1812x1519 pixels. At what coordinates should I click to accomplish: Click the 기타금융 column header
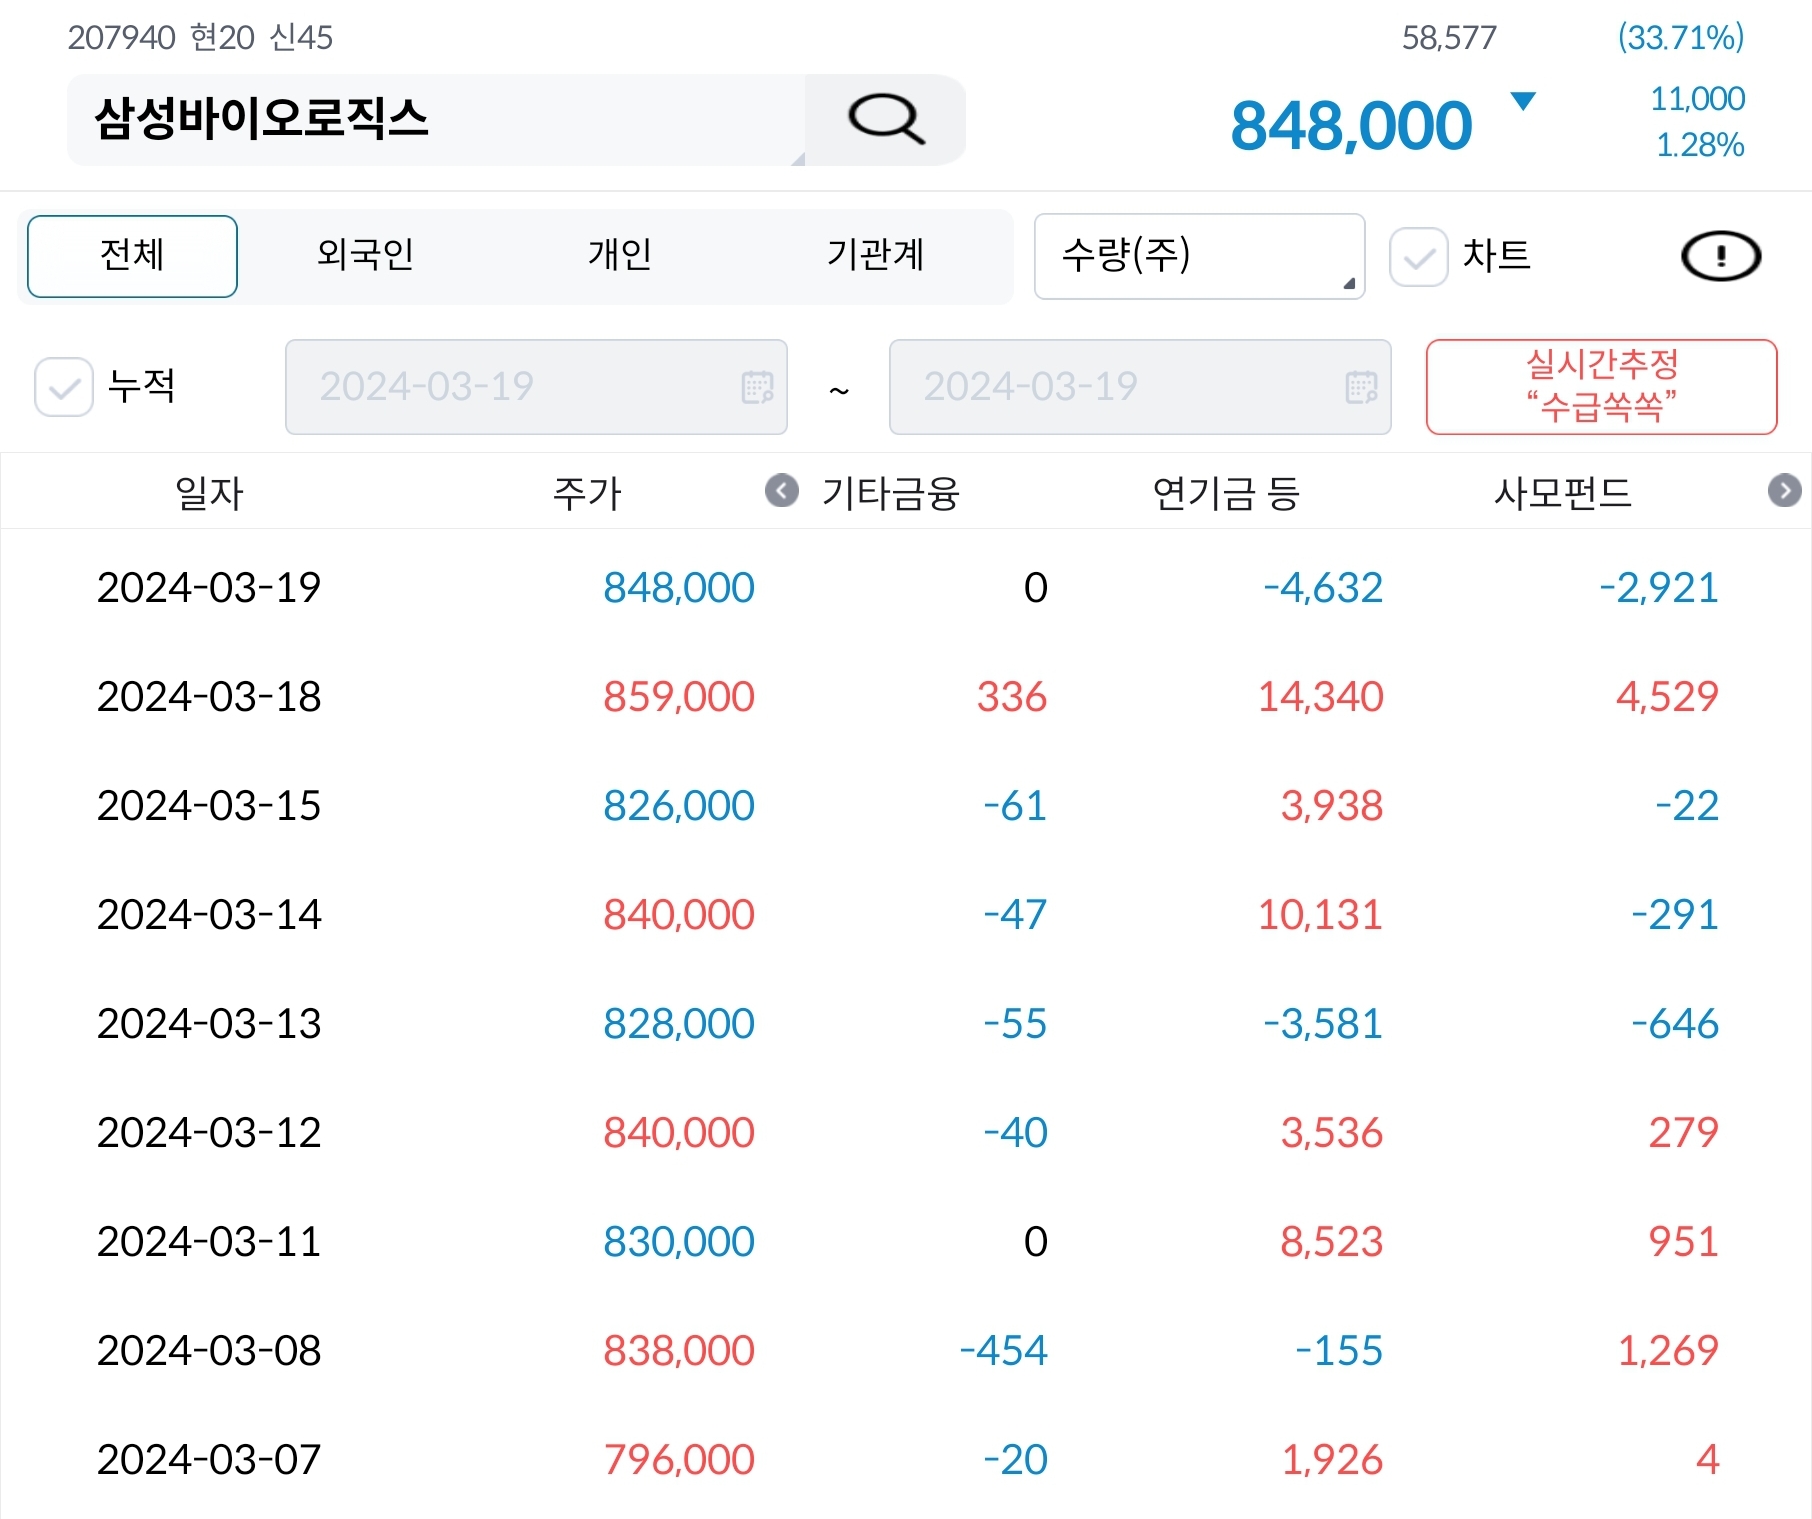891,493
